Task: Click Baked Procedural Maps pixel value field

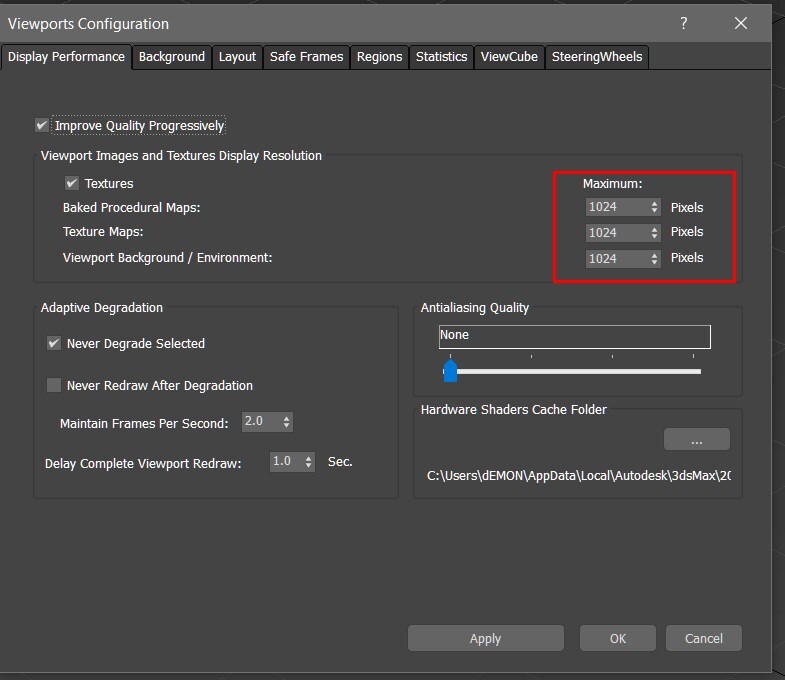Action: click(617, 207)
